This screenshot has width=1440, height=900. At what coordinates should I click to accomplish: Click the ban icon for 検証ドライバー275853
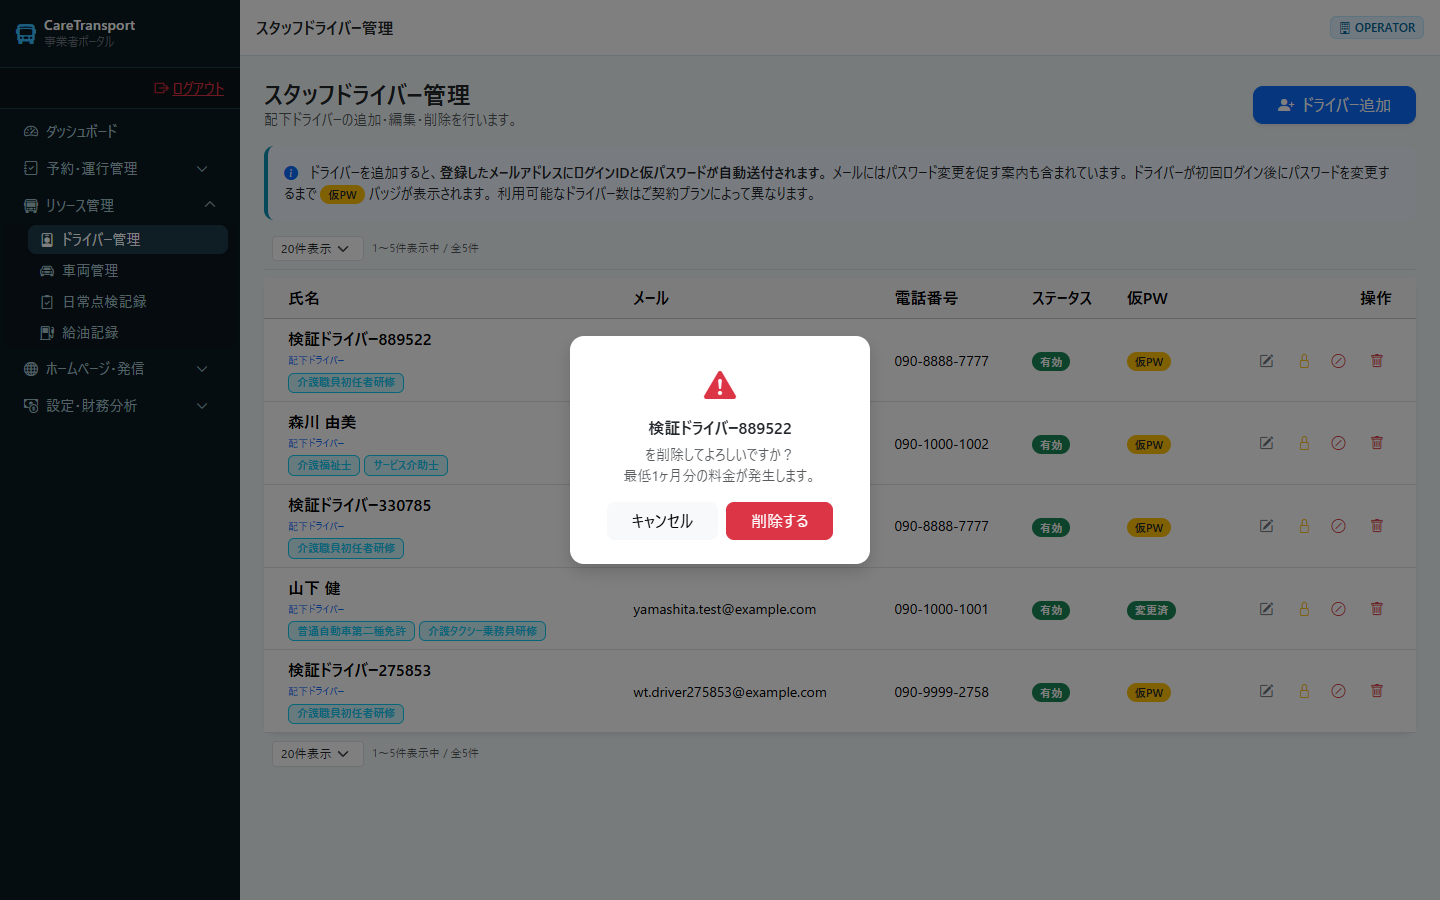pyautogui.click(x=1338, y=691)
